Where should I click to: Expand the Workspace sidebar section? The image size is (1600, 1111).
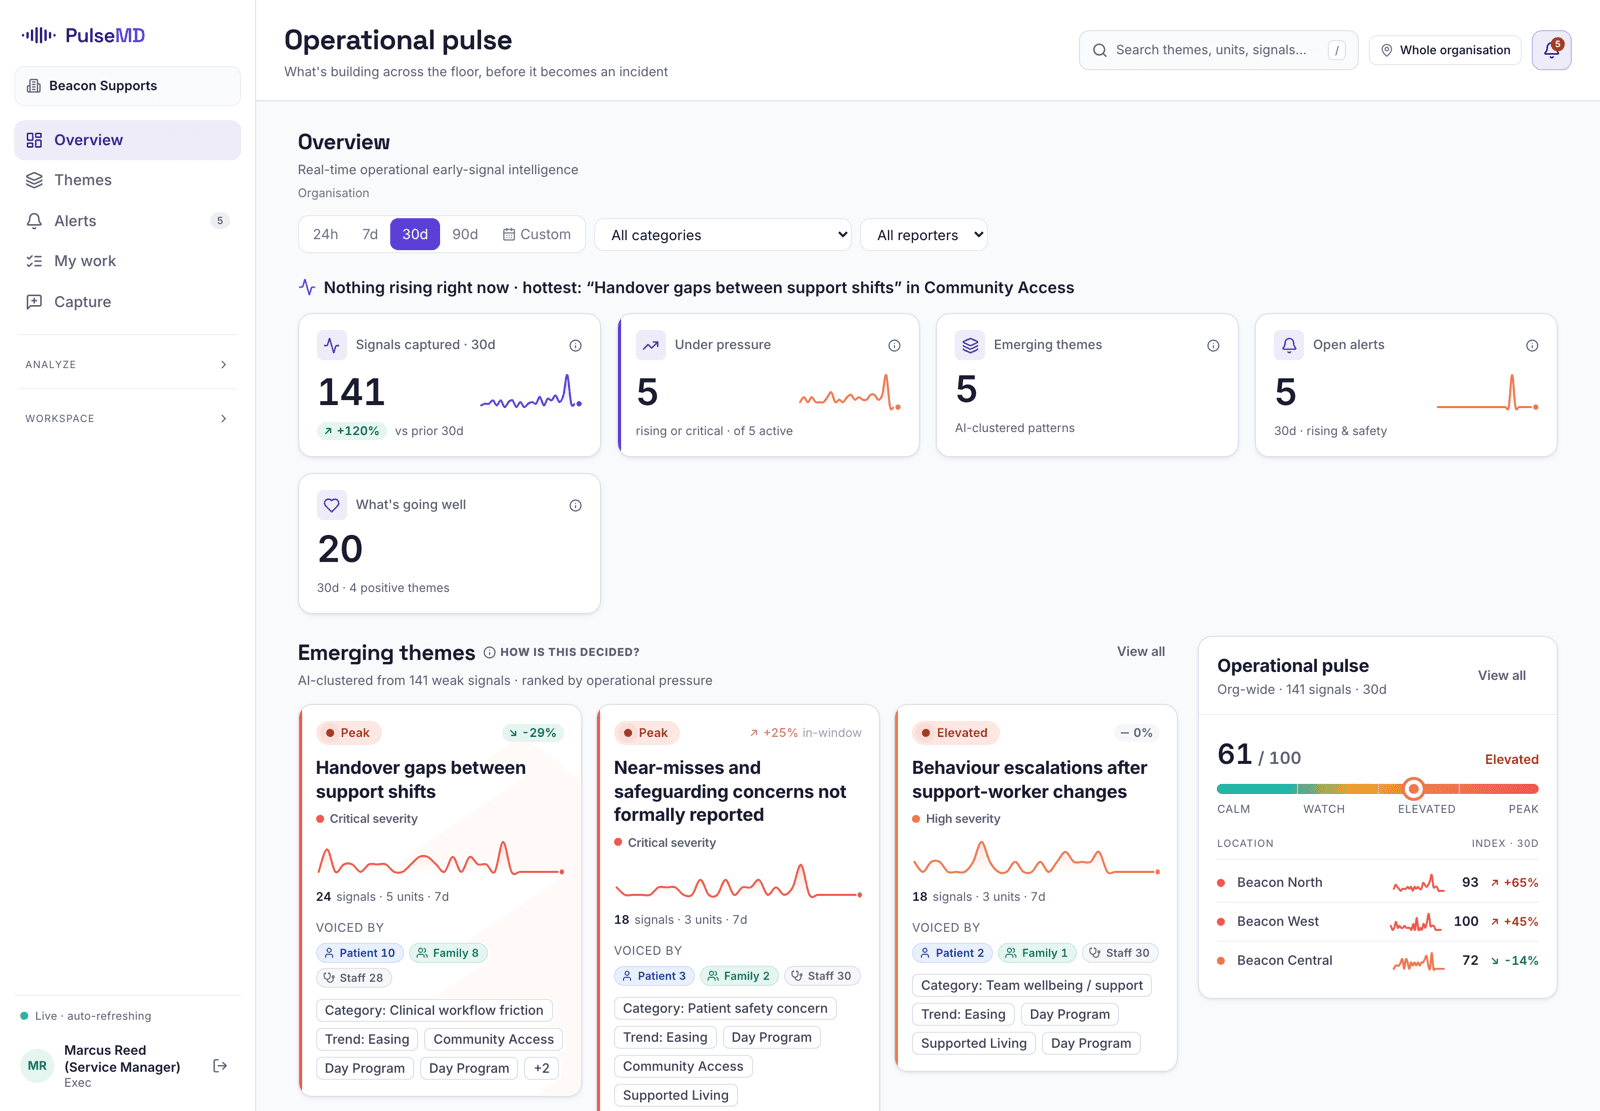(127, 419)
